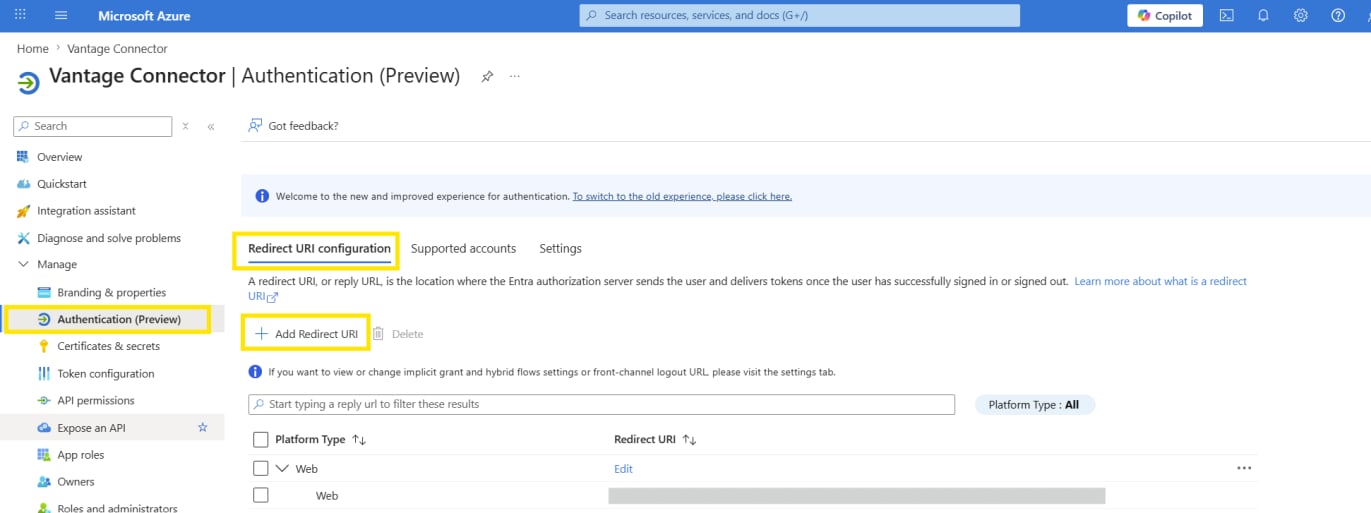The height and width of the screenshot is (513, 1371).
Task: Tick the child Web row checkbox
Action: point(261,495)
